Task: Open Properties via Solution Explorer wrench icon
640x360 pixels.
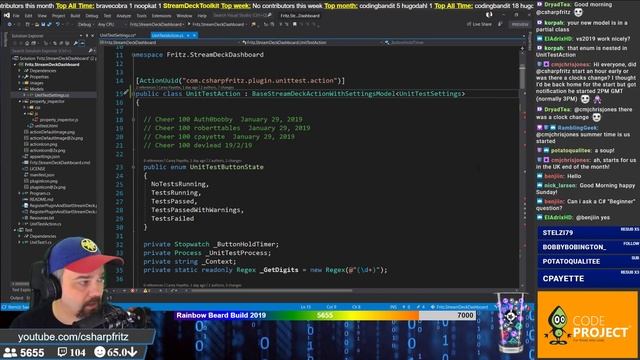Action: (x=76, y=43)
